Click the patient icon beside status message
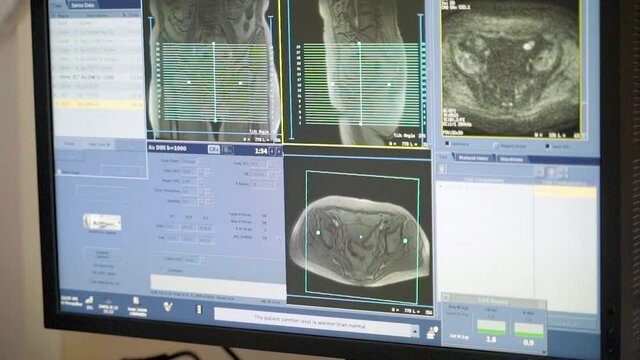This screenshot has height=360, width=640. coord(432,333)
